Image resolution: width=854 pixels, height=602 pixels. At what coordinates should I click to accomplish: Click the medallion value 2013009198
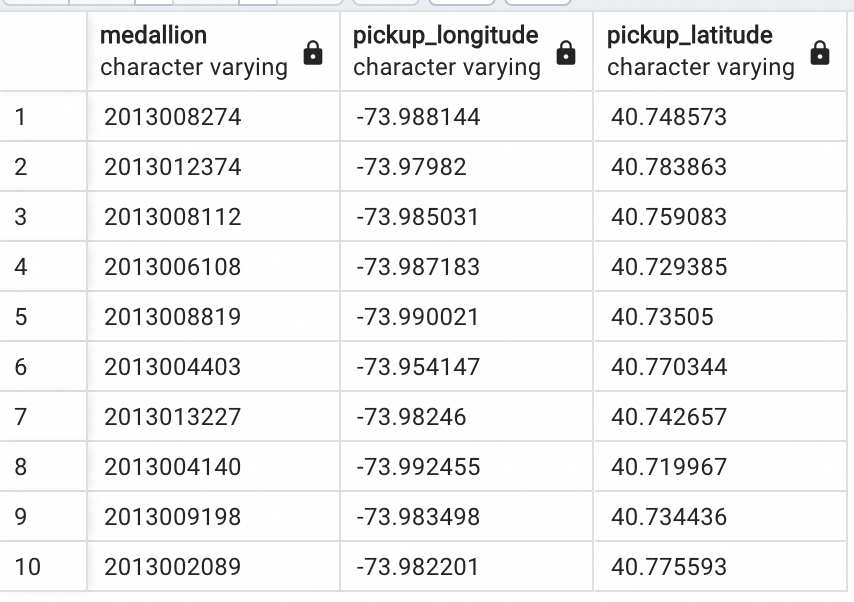click(x=173, y=517)
